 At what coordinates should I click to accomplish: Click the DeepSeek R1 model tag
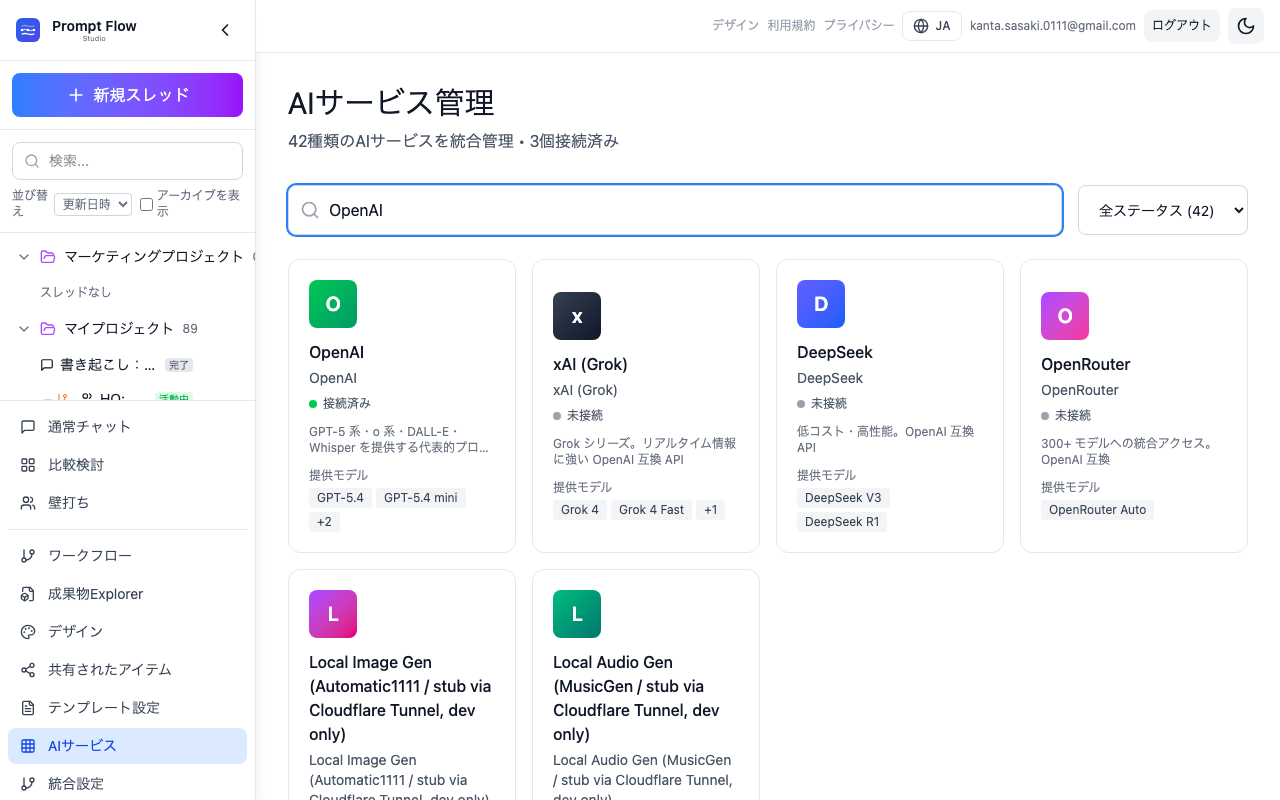click(x=842, y=521)
